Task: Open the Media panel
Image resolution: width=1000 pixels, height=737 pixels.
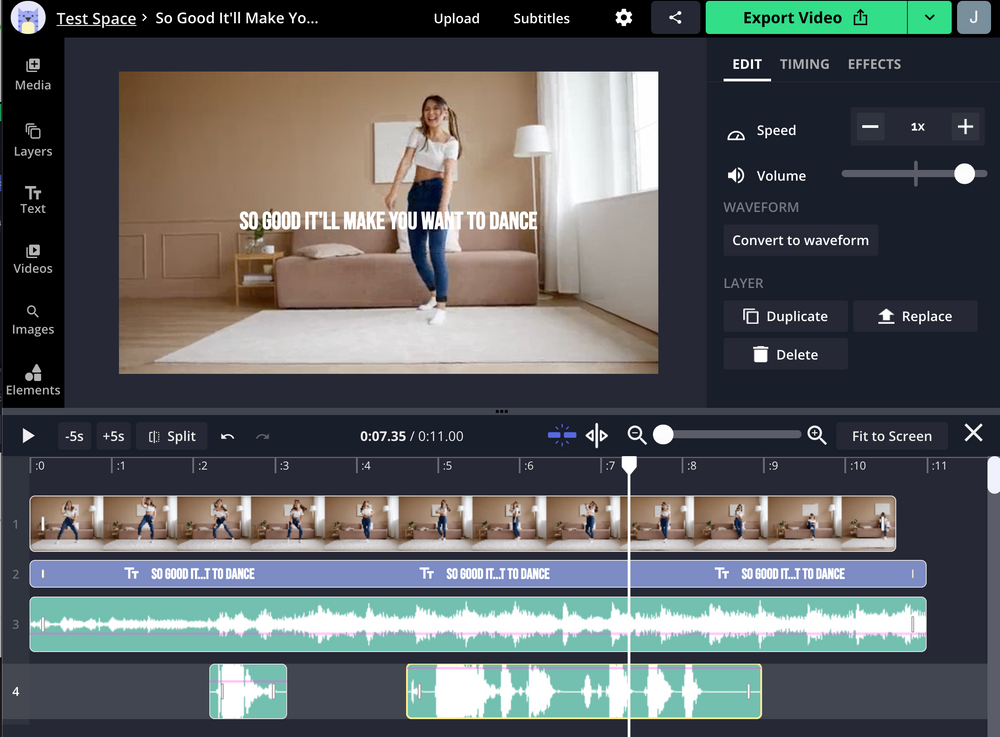Action: point(32,75)
